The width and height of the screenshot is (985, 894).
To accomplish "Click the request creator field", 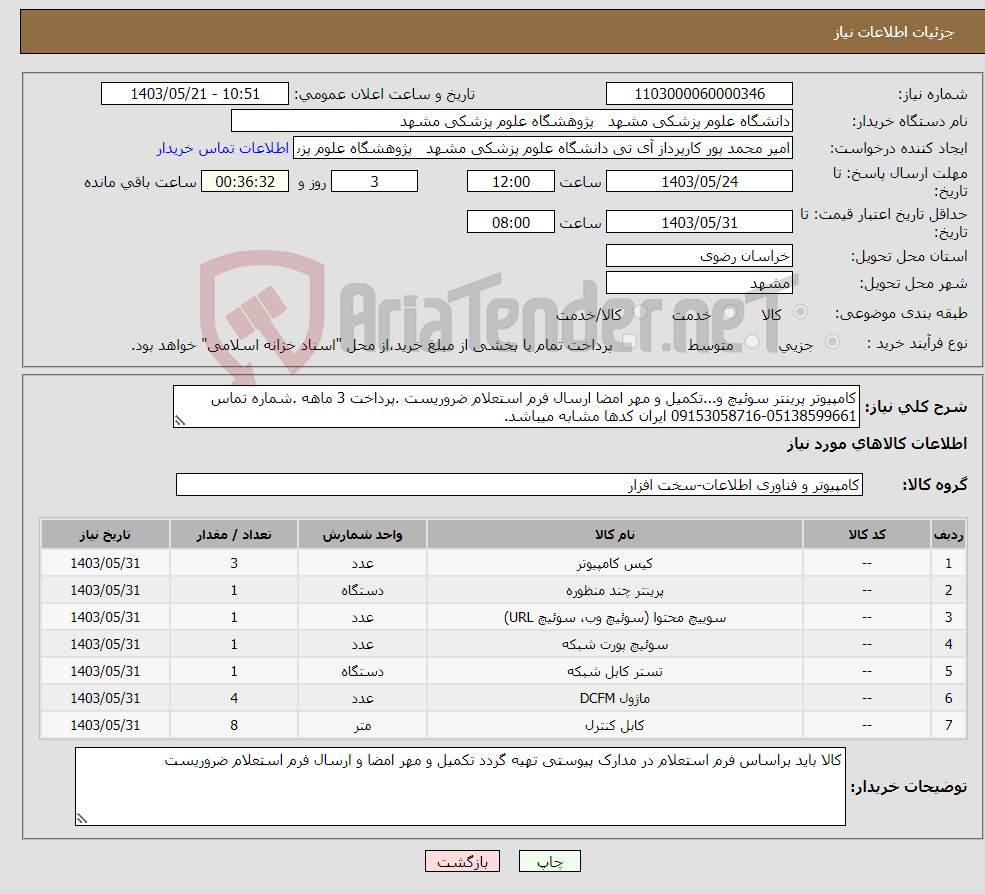I will click(x=543, y=148).
